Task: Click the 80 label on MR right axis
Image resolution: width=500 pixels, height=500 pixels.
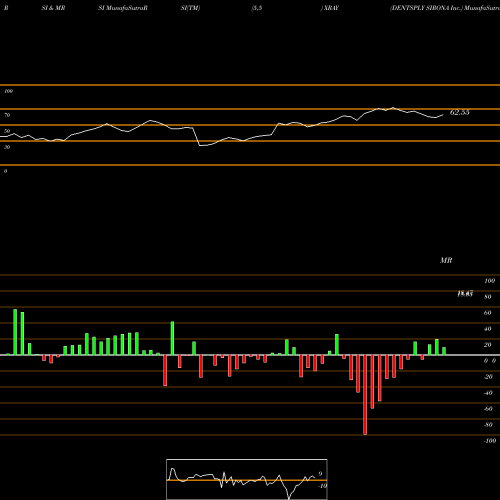Action: point(488,297)
